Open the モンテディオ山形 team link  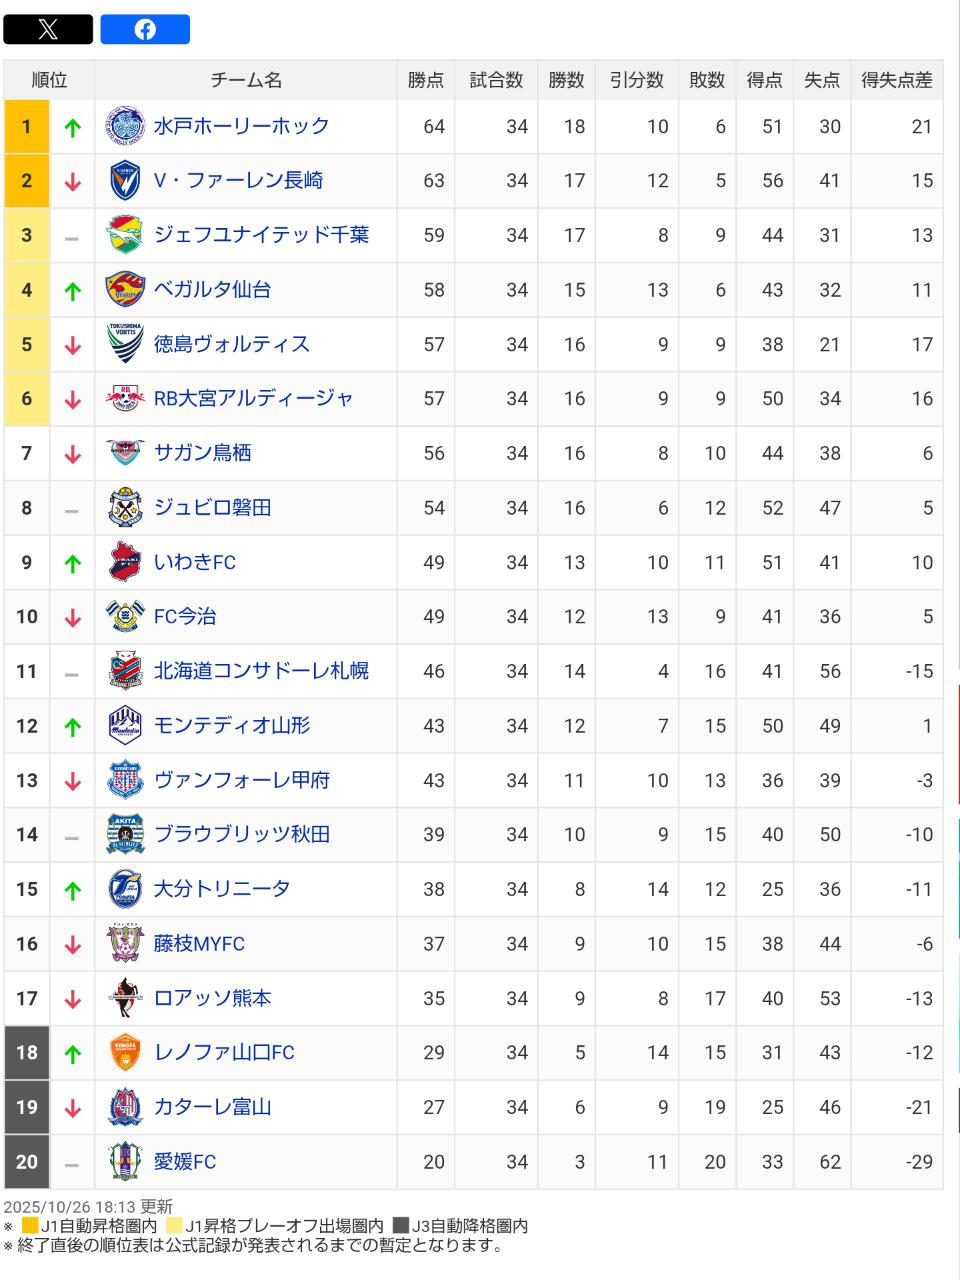click(x=231, y=726)
